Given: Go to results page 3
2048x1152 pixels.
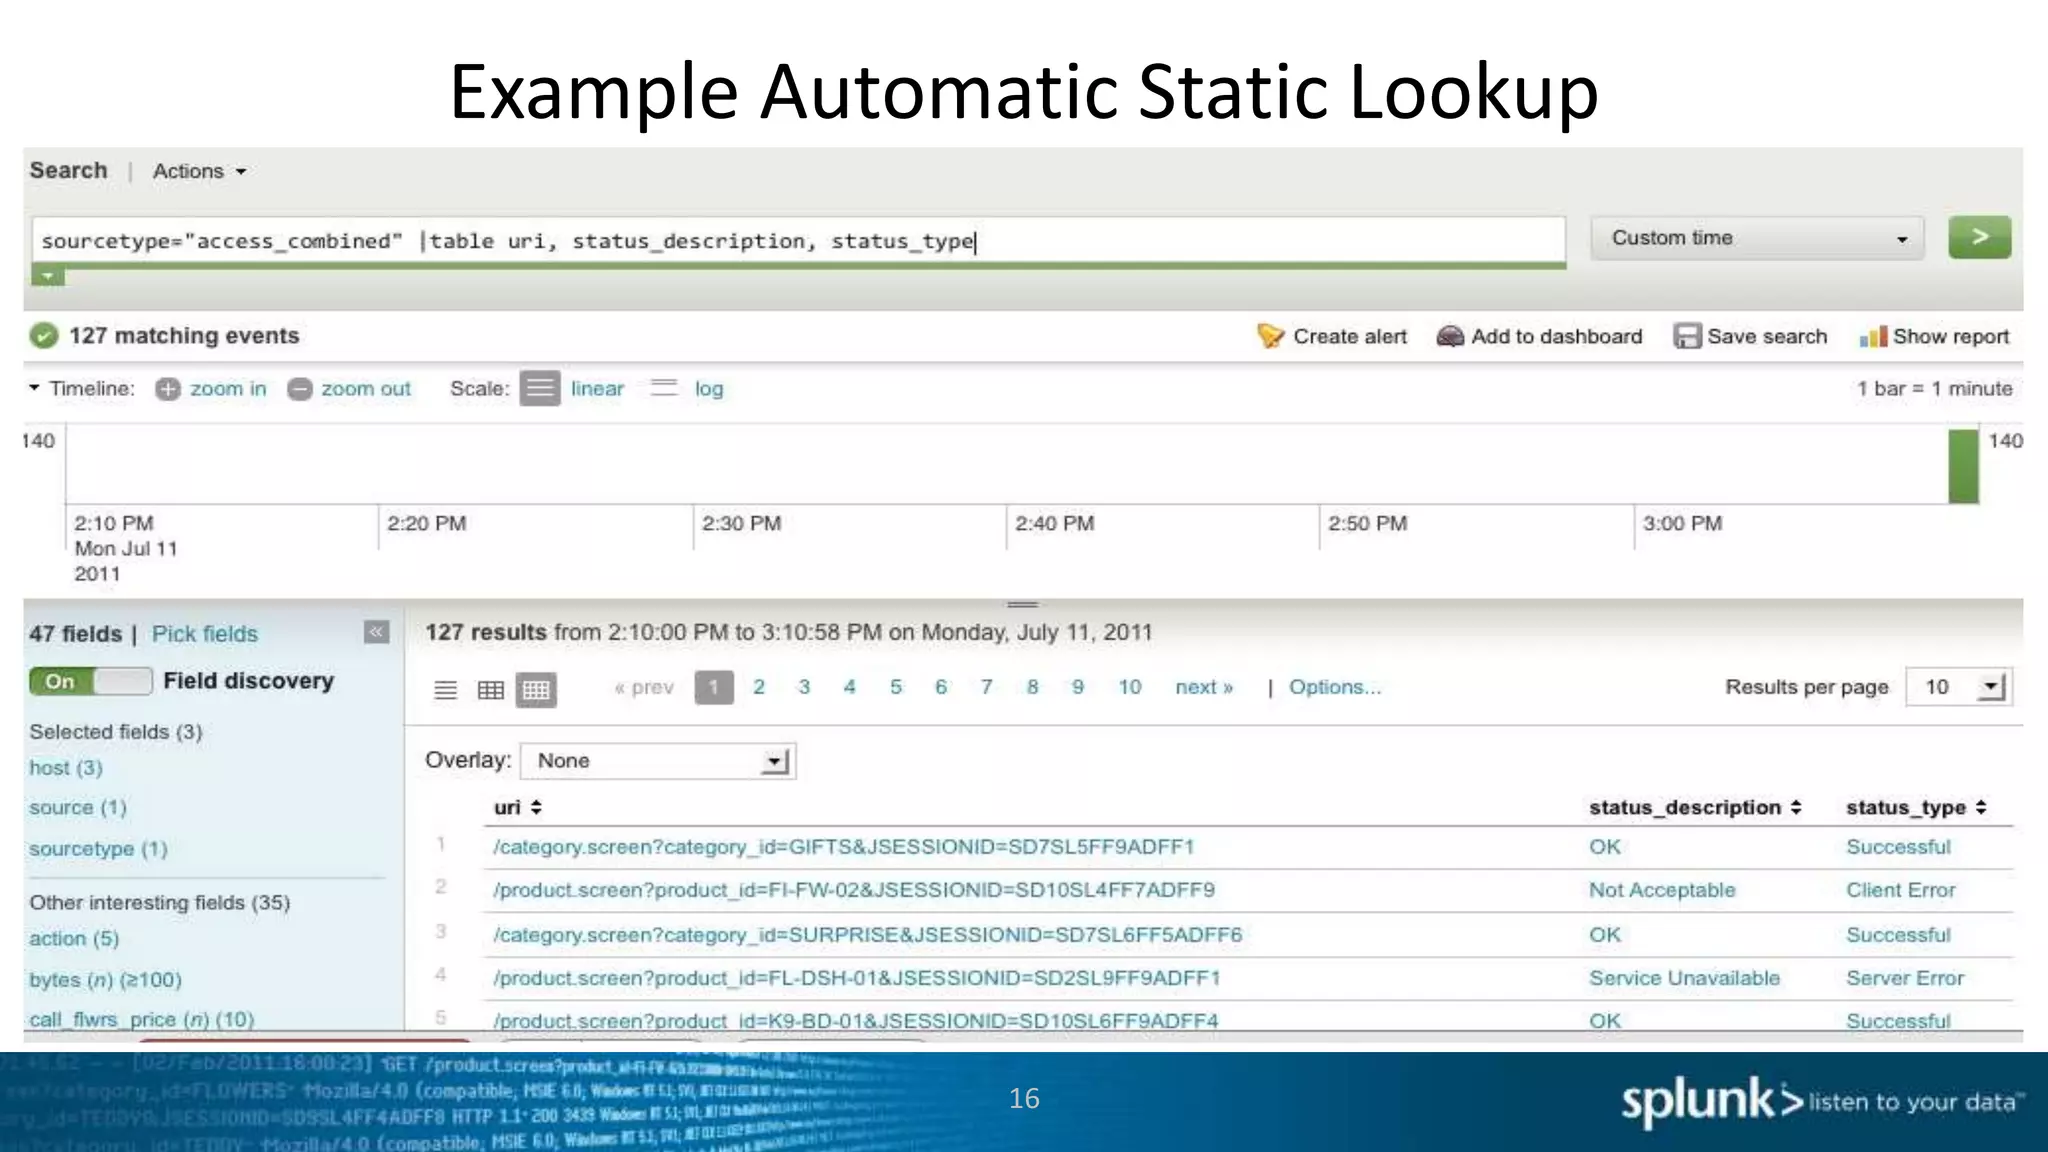Looking at the screenshot, I should [804, 687].
